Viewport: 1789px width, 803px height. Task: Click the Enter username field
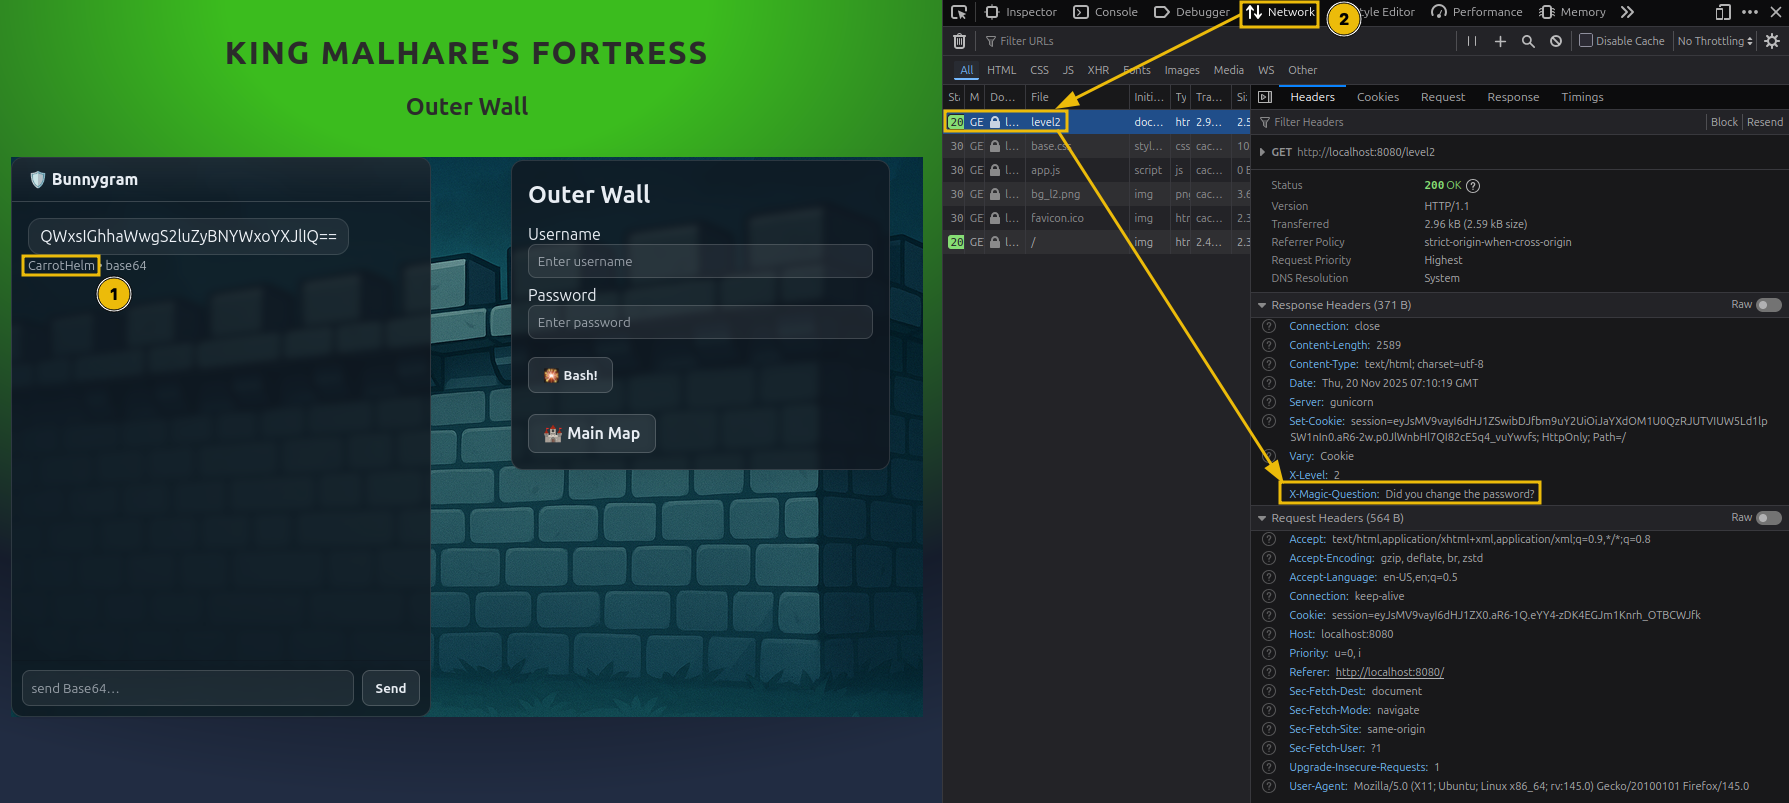point(700,262)
